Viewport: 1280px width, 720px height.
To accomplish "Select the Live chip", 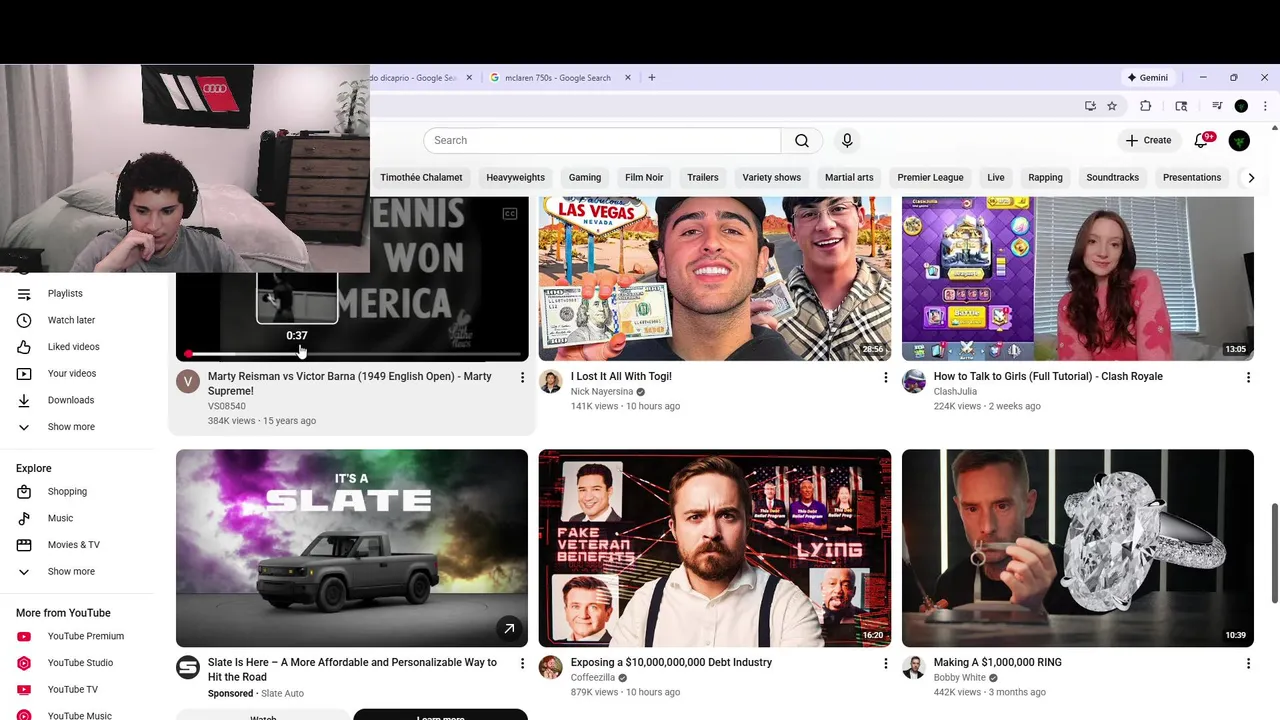I will [996, 178].
